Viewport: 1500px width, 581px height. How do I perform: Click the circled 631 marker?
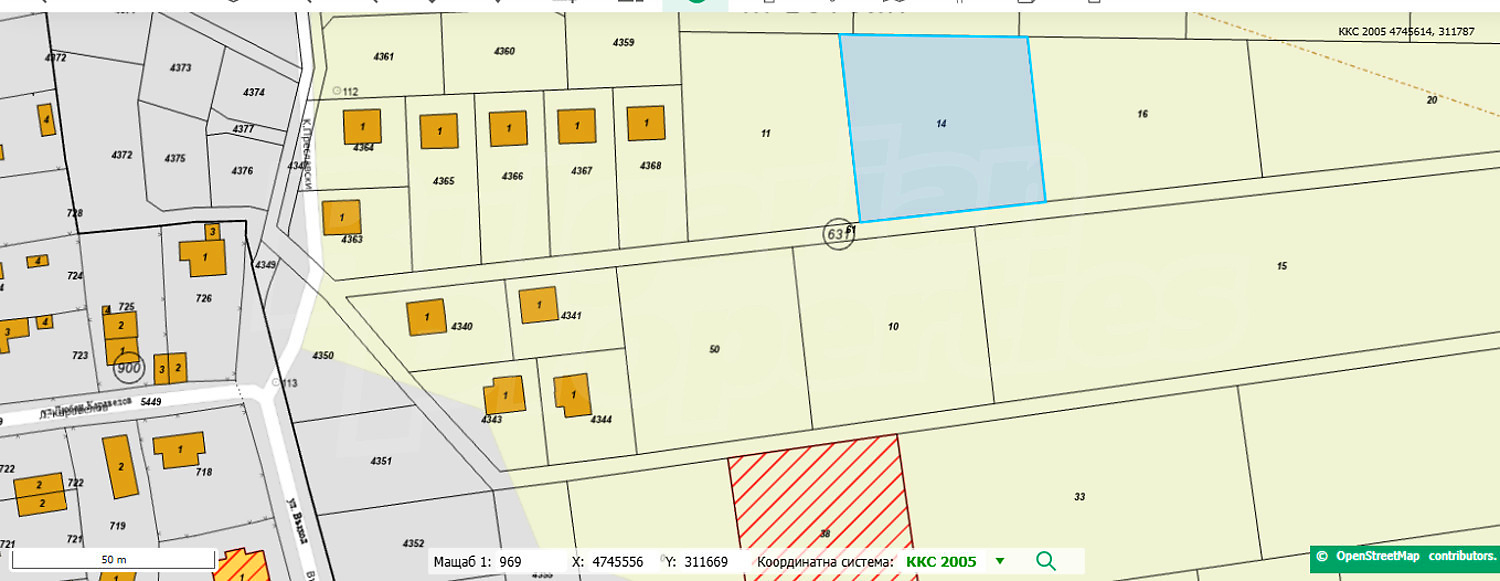(x=839, y=233)
